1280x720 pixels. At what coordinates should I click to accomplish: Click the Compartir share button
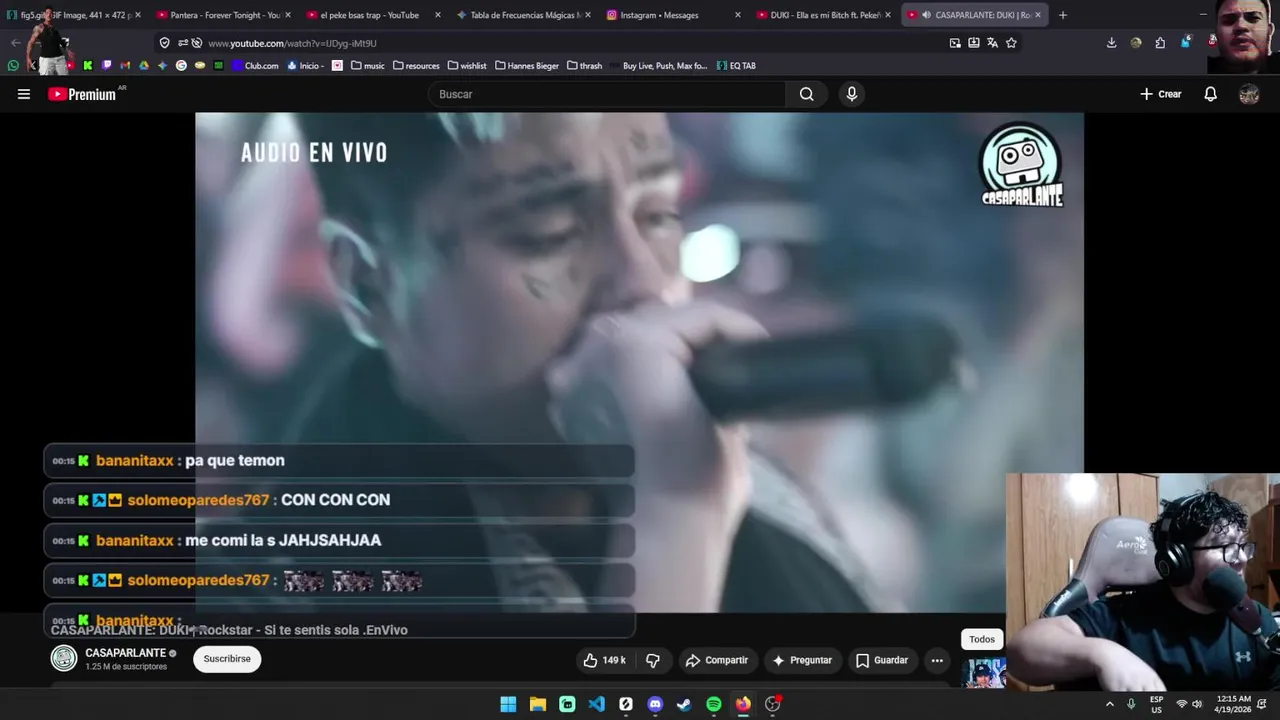tap(716, 660)
